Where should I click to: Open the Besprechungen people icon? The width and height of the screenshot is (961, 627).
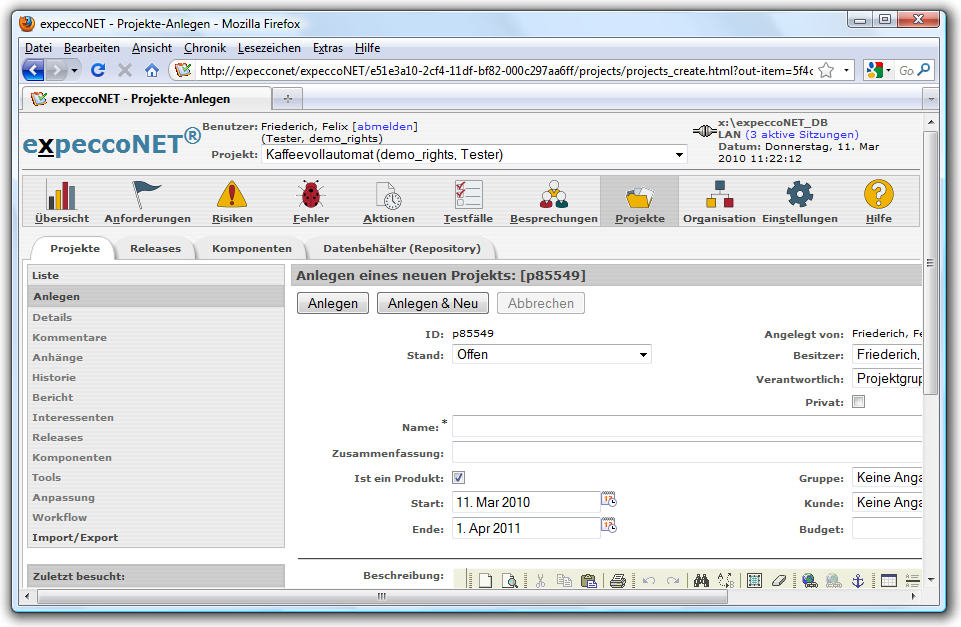coord(553,195)
